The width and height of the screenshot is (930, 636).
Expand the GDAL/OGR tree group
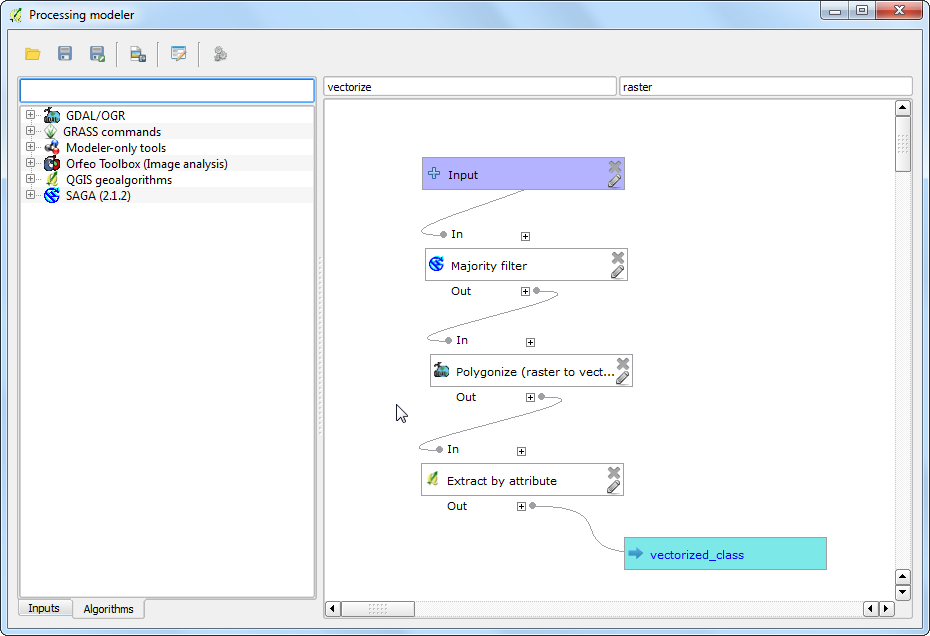(30, 115)
